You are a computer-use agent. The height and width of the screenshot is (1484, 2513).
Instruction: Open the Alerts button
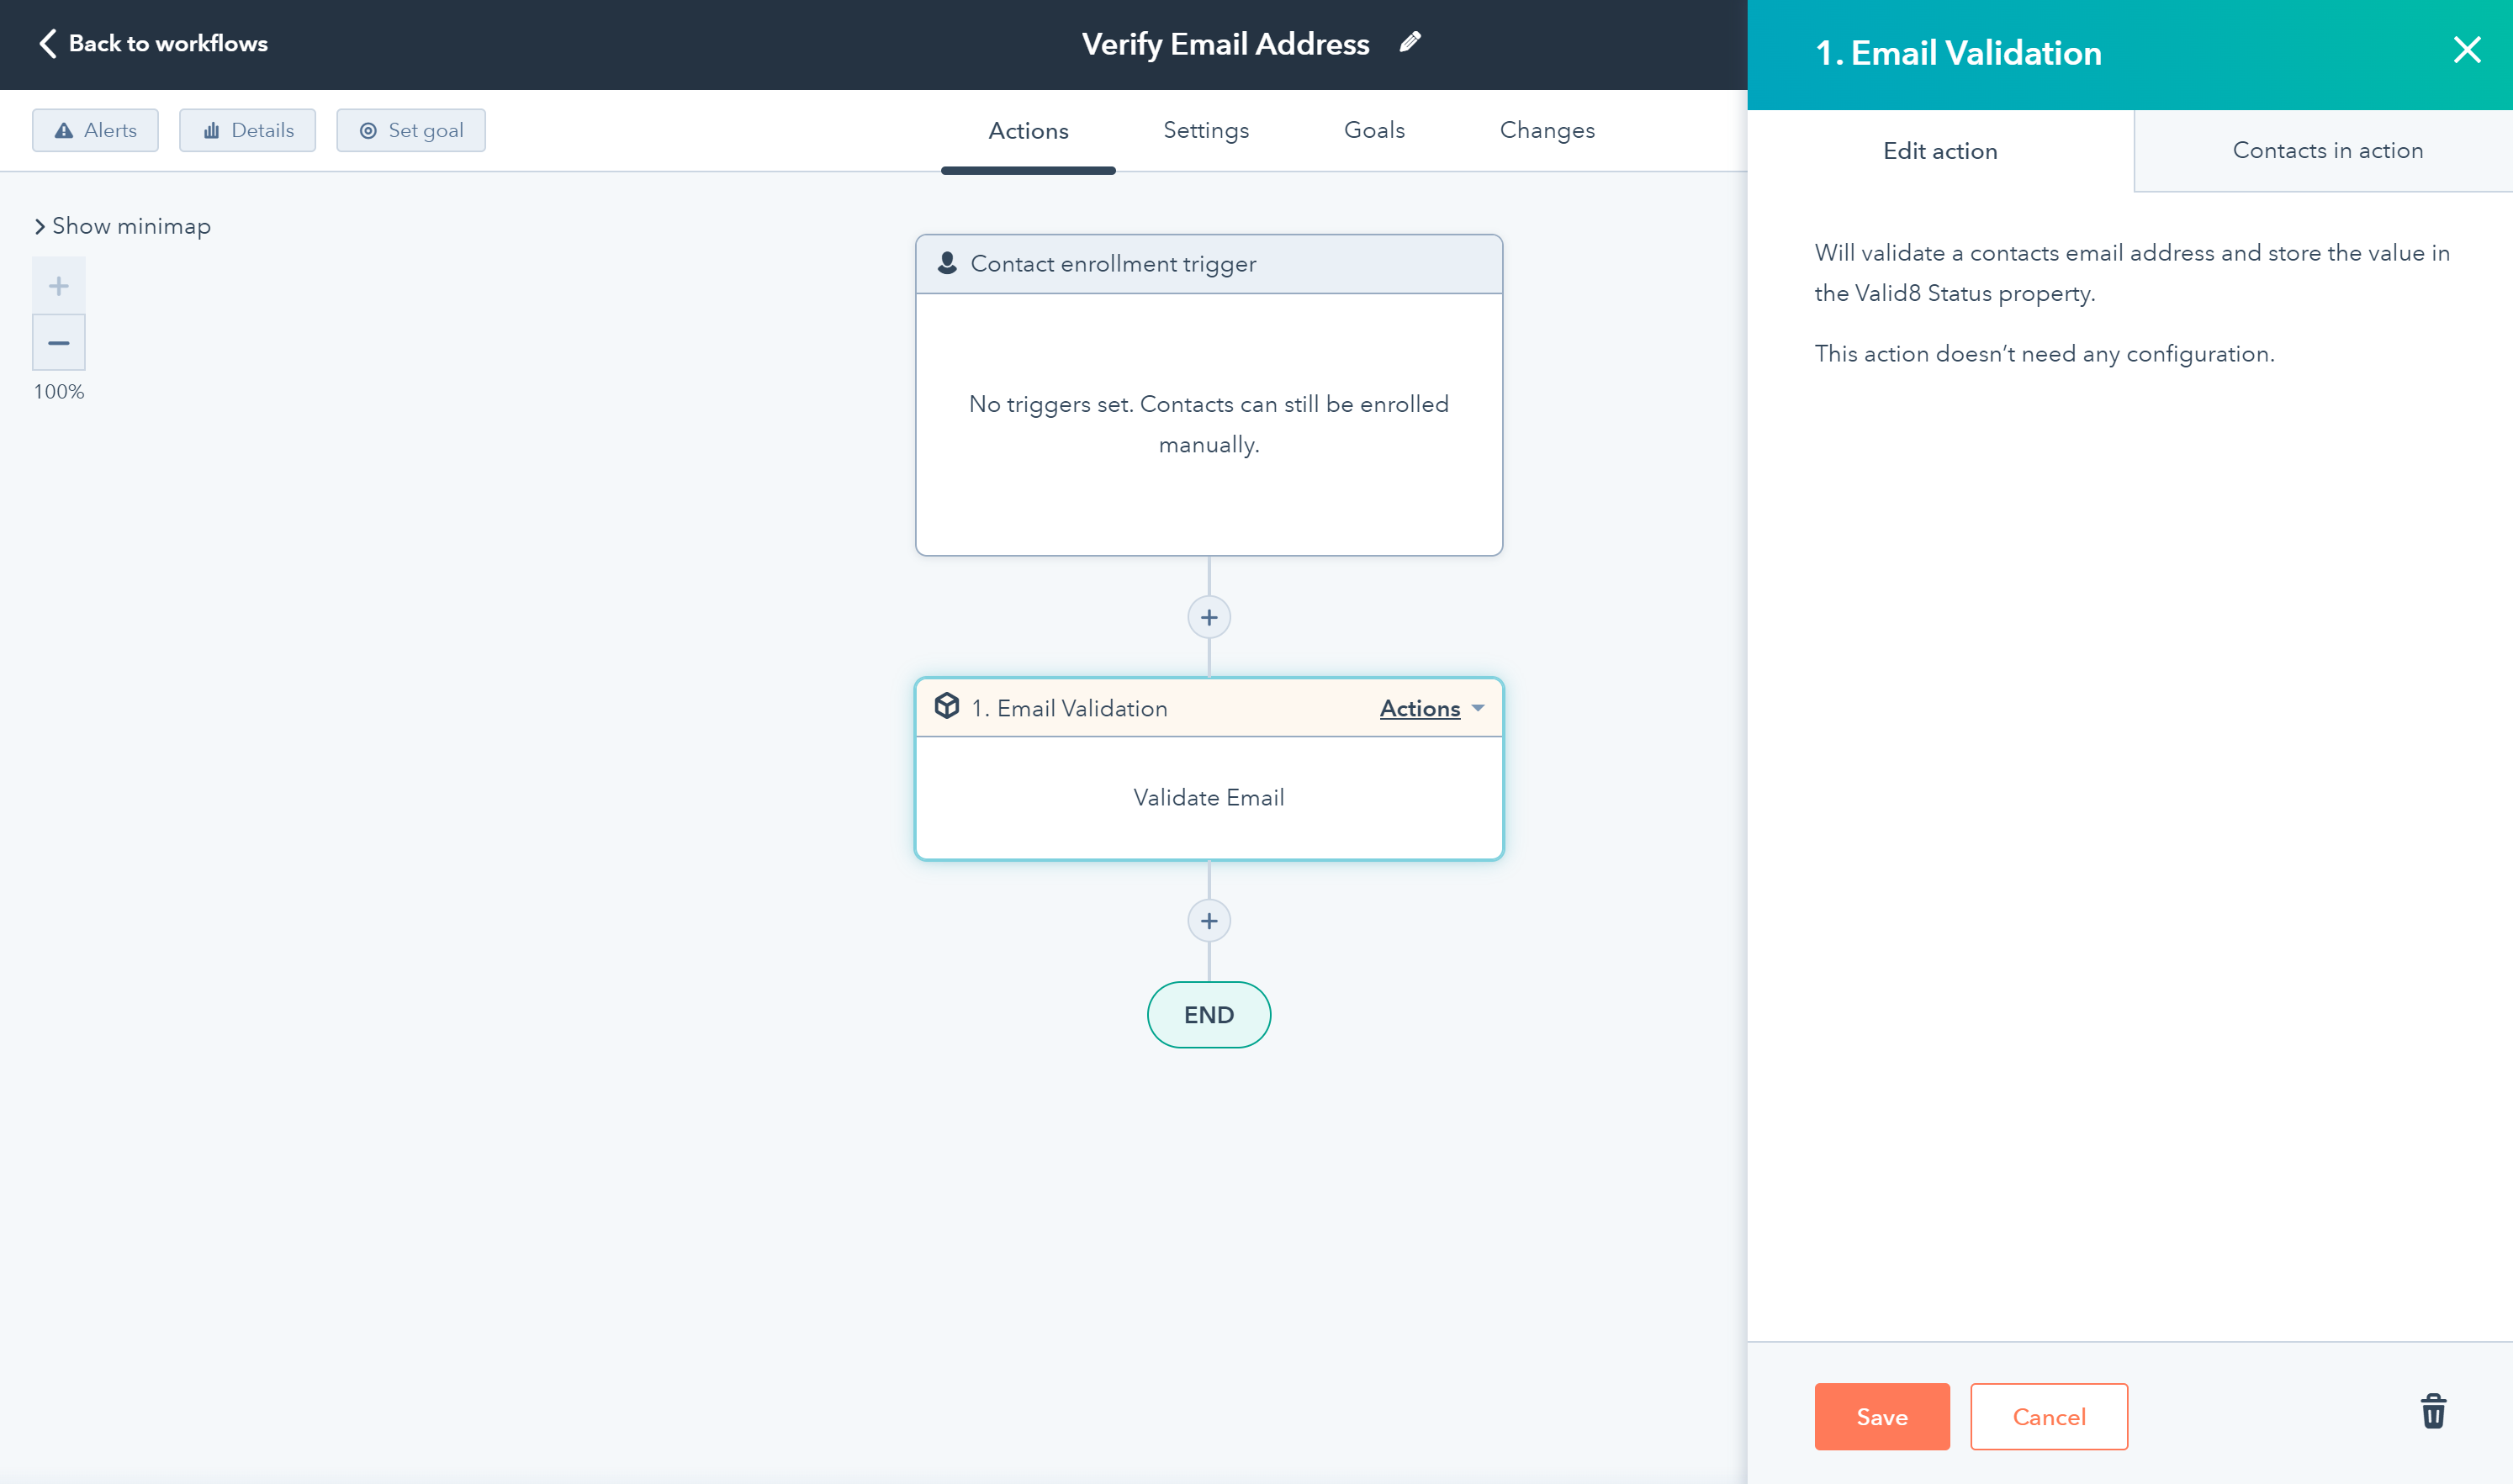(95, 131)
